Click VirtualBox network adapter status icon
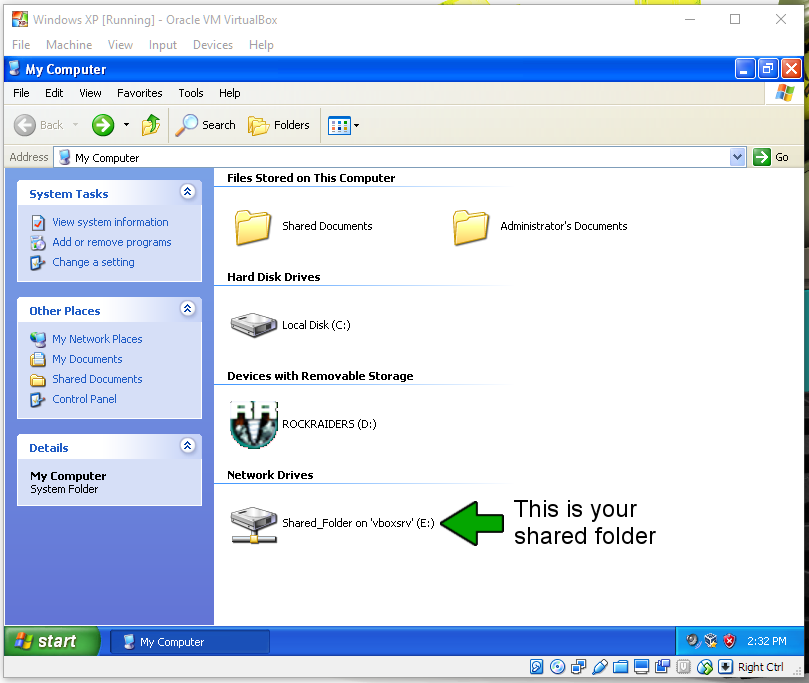The height and width of the screenshot is (683, 809). [x=578, y=667]
